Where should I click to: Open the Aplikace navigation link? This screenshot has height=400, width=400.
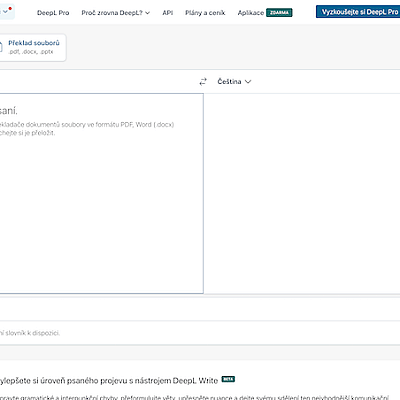[251, 13]
